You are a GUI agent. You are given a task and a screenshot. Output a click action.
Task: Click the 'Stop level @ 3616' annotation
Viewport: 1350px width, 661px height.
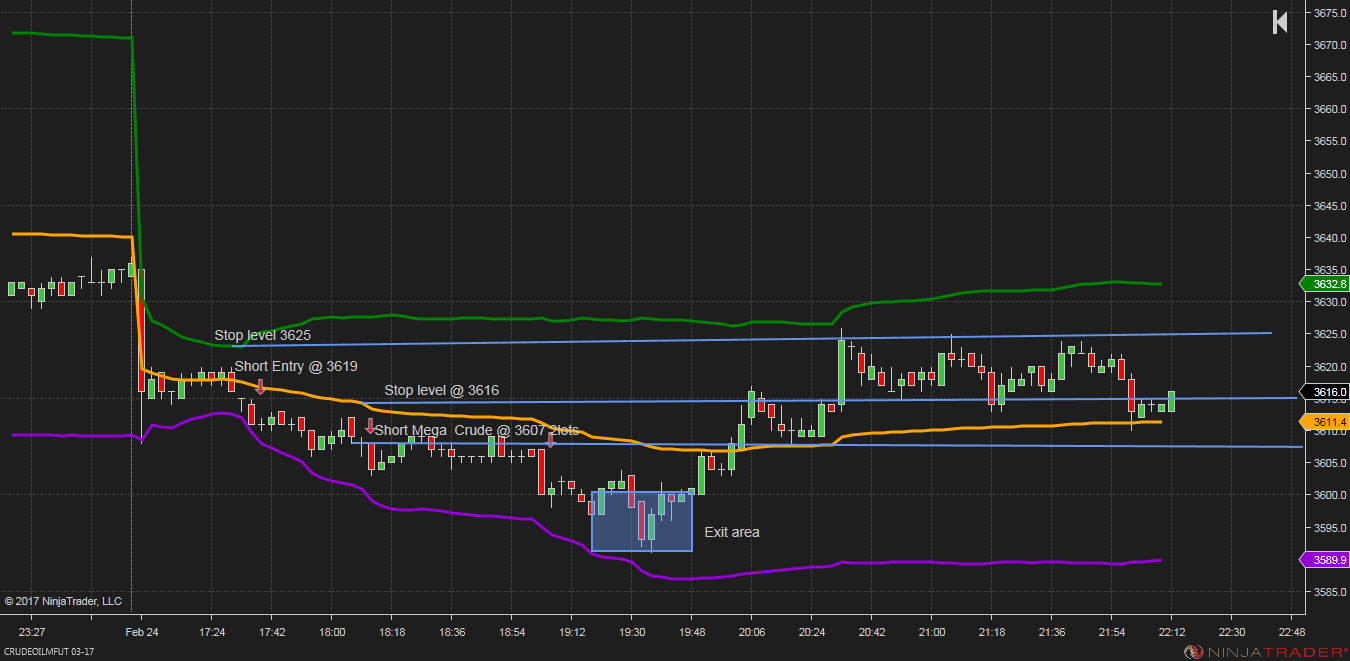click(x=442, y=390)
